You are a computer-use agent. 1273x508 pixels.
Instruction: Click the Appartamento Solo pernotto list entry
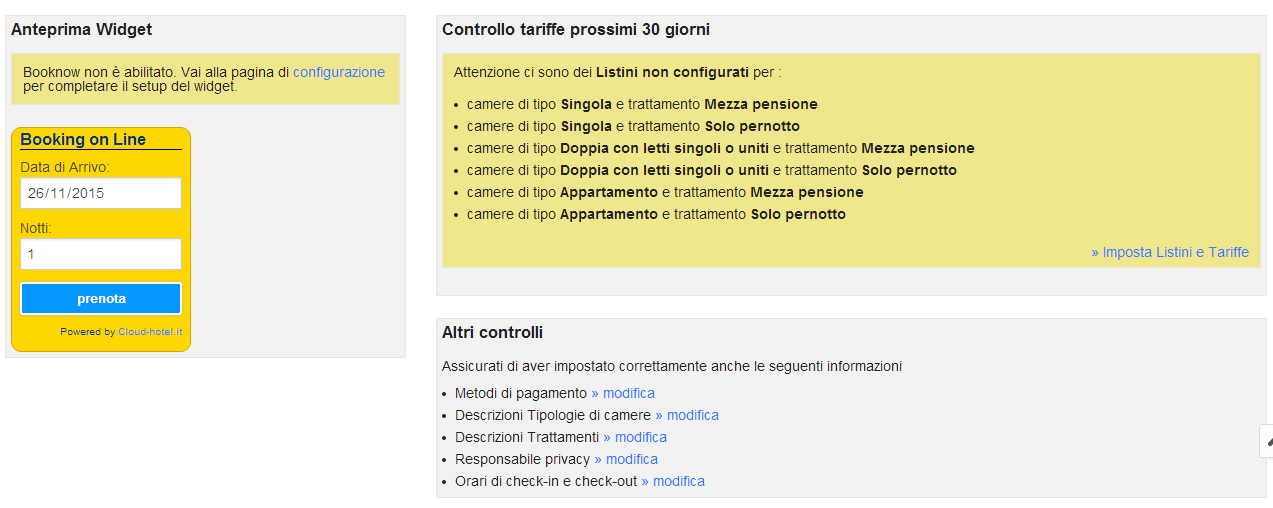pyautogui.click(x=656, y=214)
